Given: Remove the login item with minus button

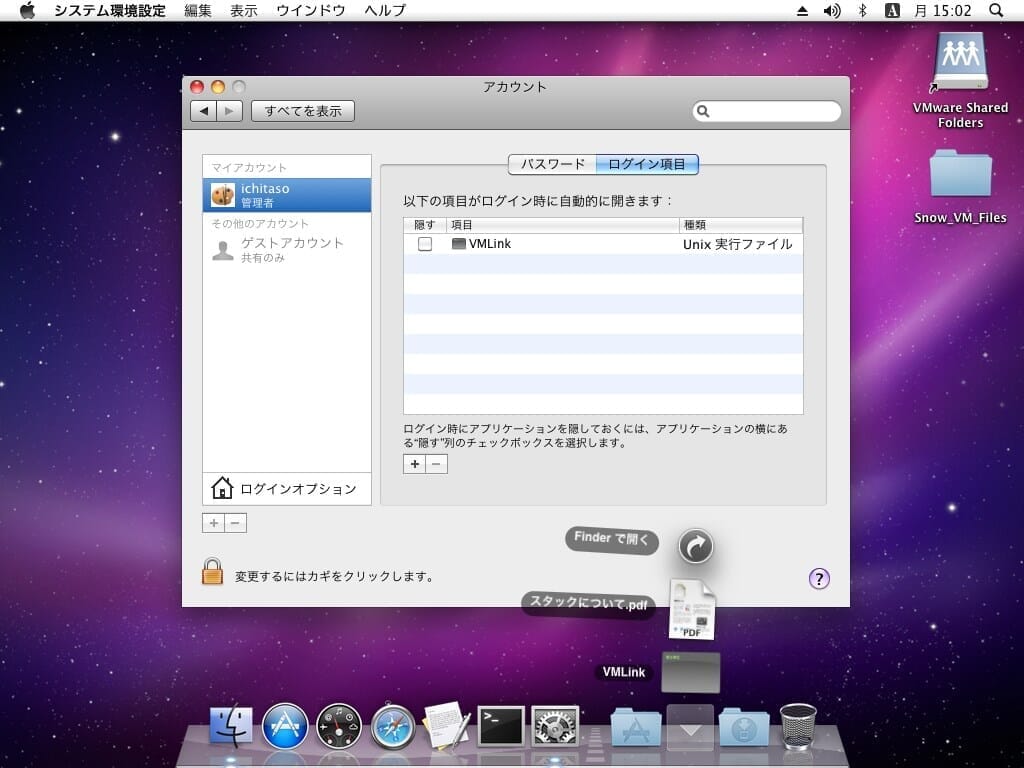Looking at the screenshot, I should pyautogui.click(x=437, y=464).
